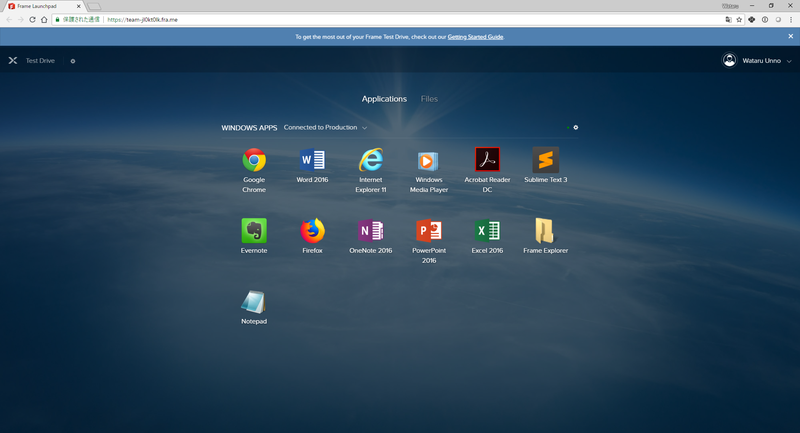Click the Wataru Unno username

point(761,61)
